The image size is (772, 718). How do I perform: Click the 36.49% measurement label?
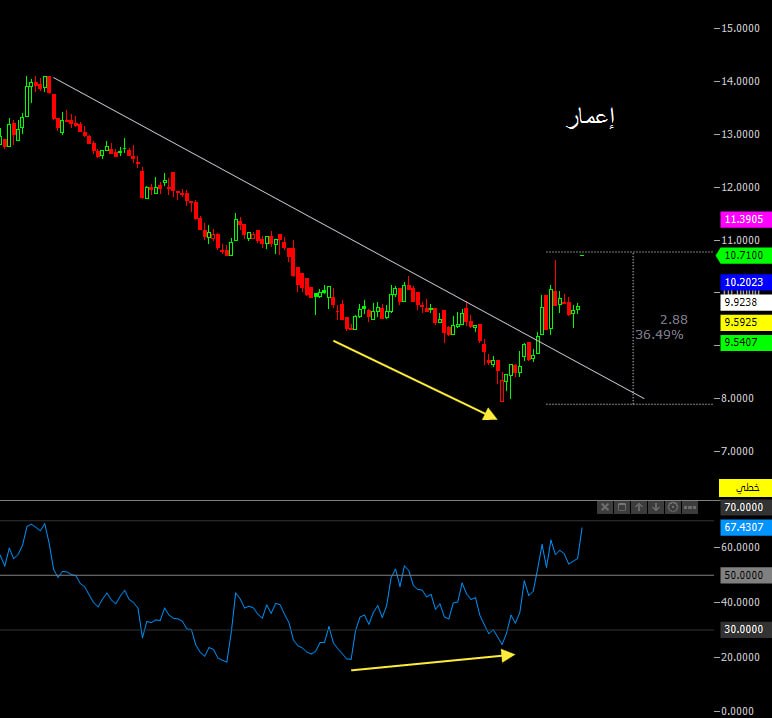[659, 335]
